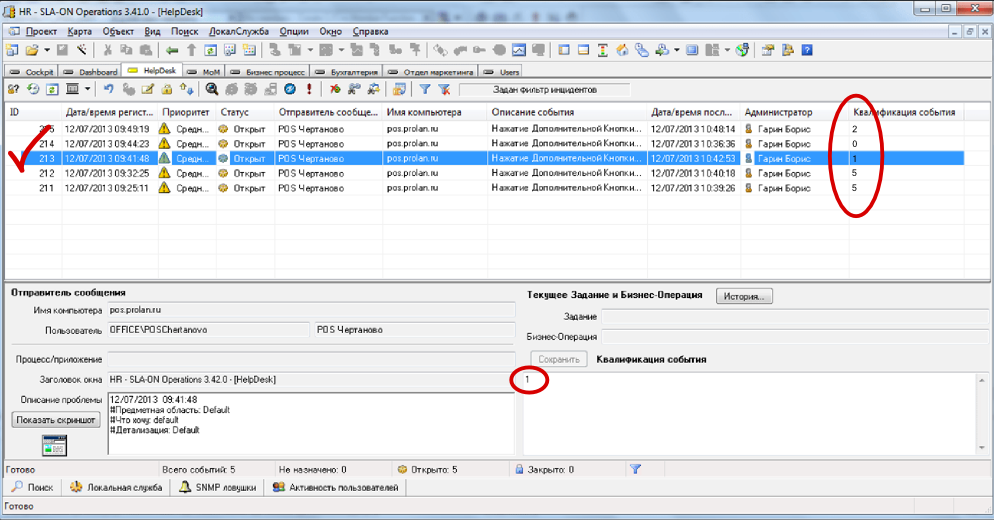The width and height of the screenshot is (994, 520).
Task: Click the blue question mark help icon
Action: pos(807,50)
